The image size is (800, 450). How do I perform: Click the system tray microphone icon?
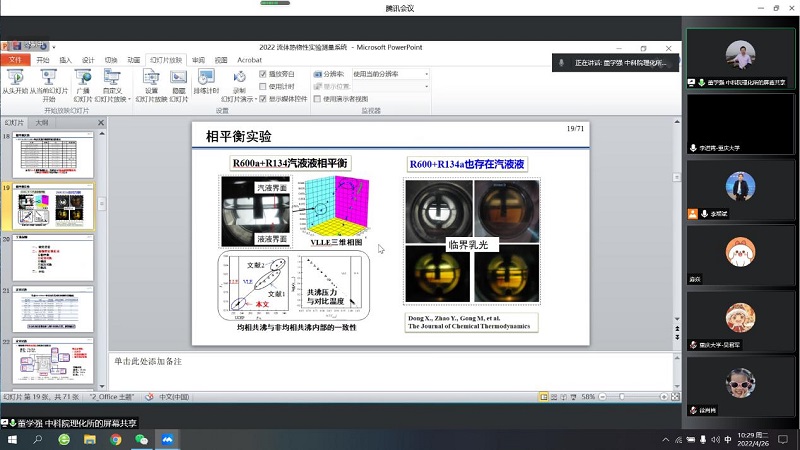[703, 440]
